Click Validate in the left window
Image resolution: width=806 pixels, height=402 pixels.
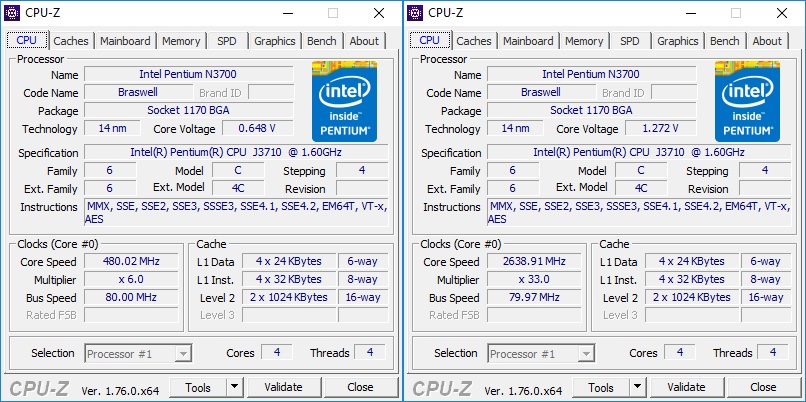tap(283, 387)
